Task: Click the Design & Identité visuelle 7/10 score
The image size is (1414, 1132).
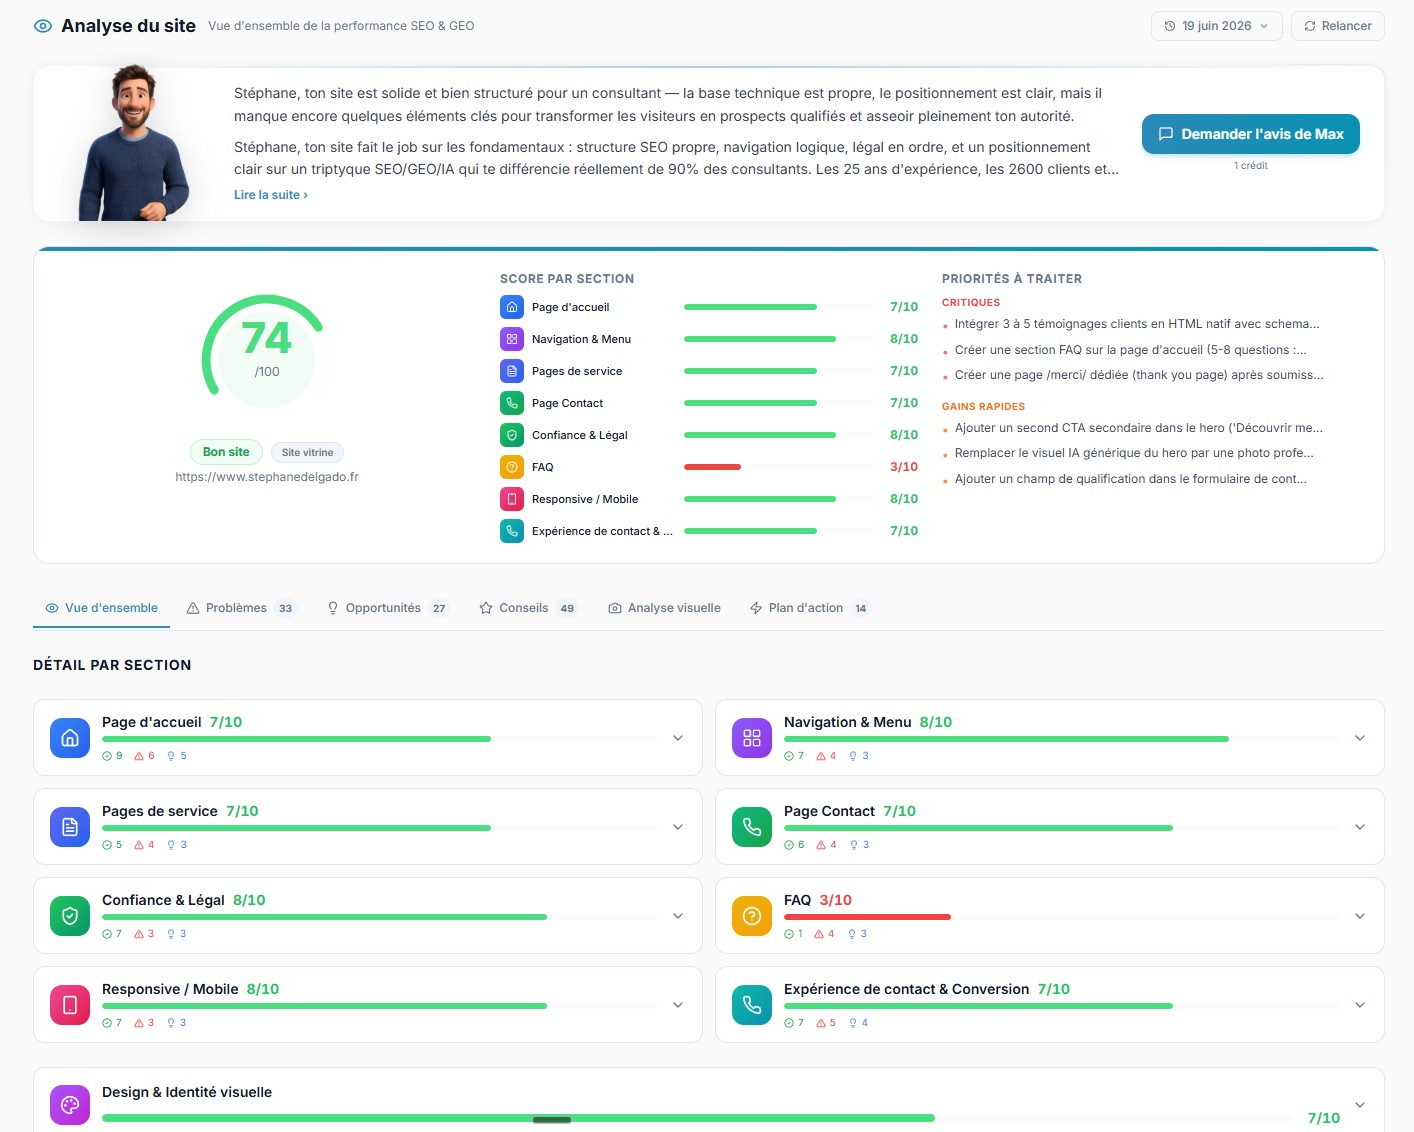Action: tap(1324, 1118)
